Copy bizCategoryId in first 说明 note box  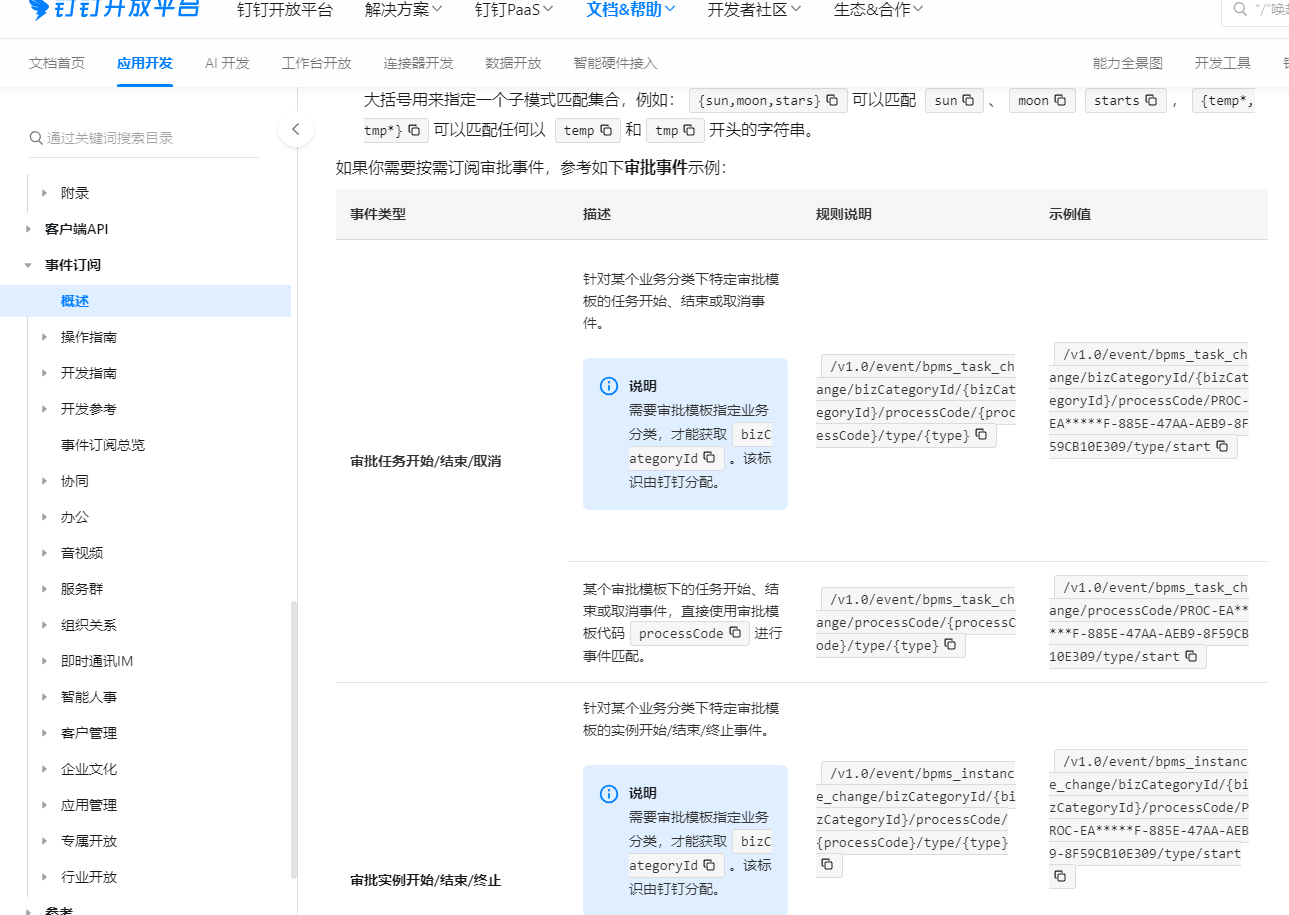click(709, 458)
